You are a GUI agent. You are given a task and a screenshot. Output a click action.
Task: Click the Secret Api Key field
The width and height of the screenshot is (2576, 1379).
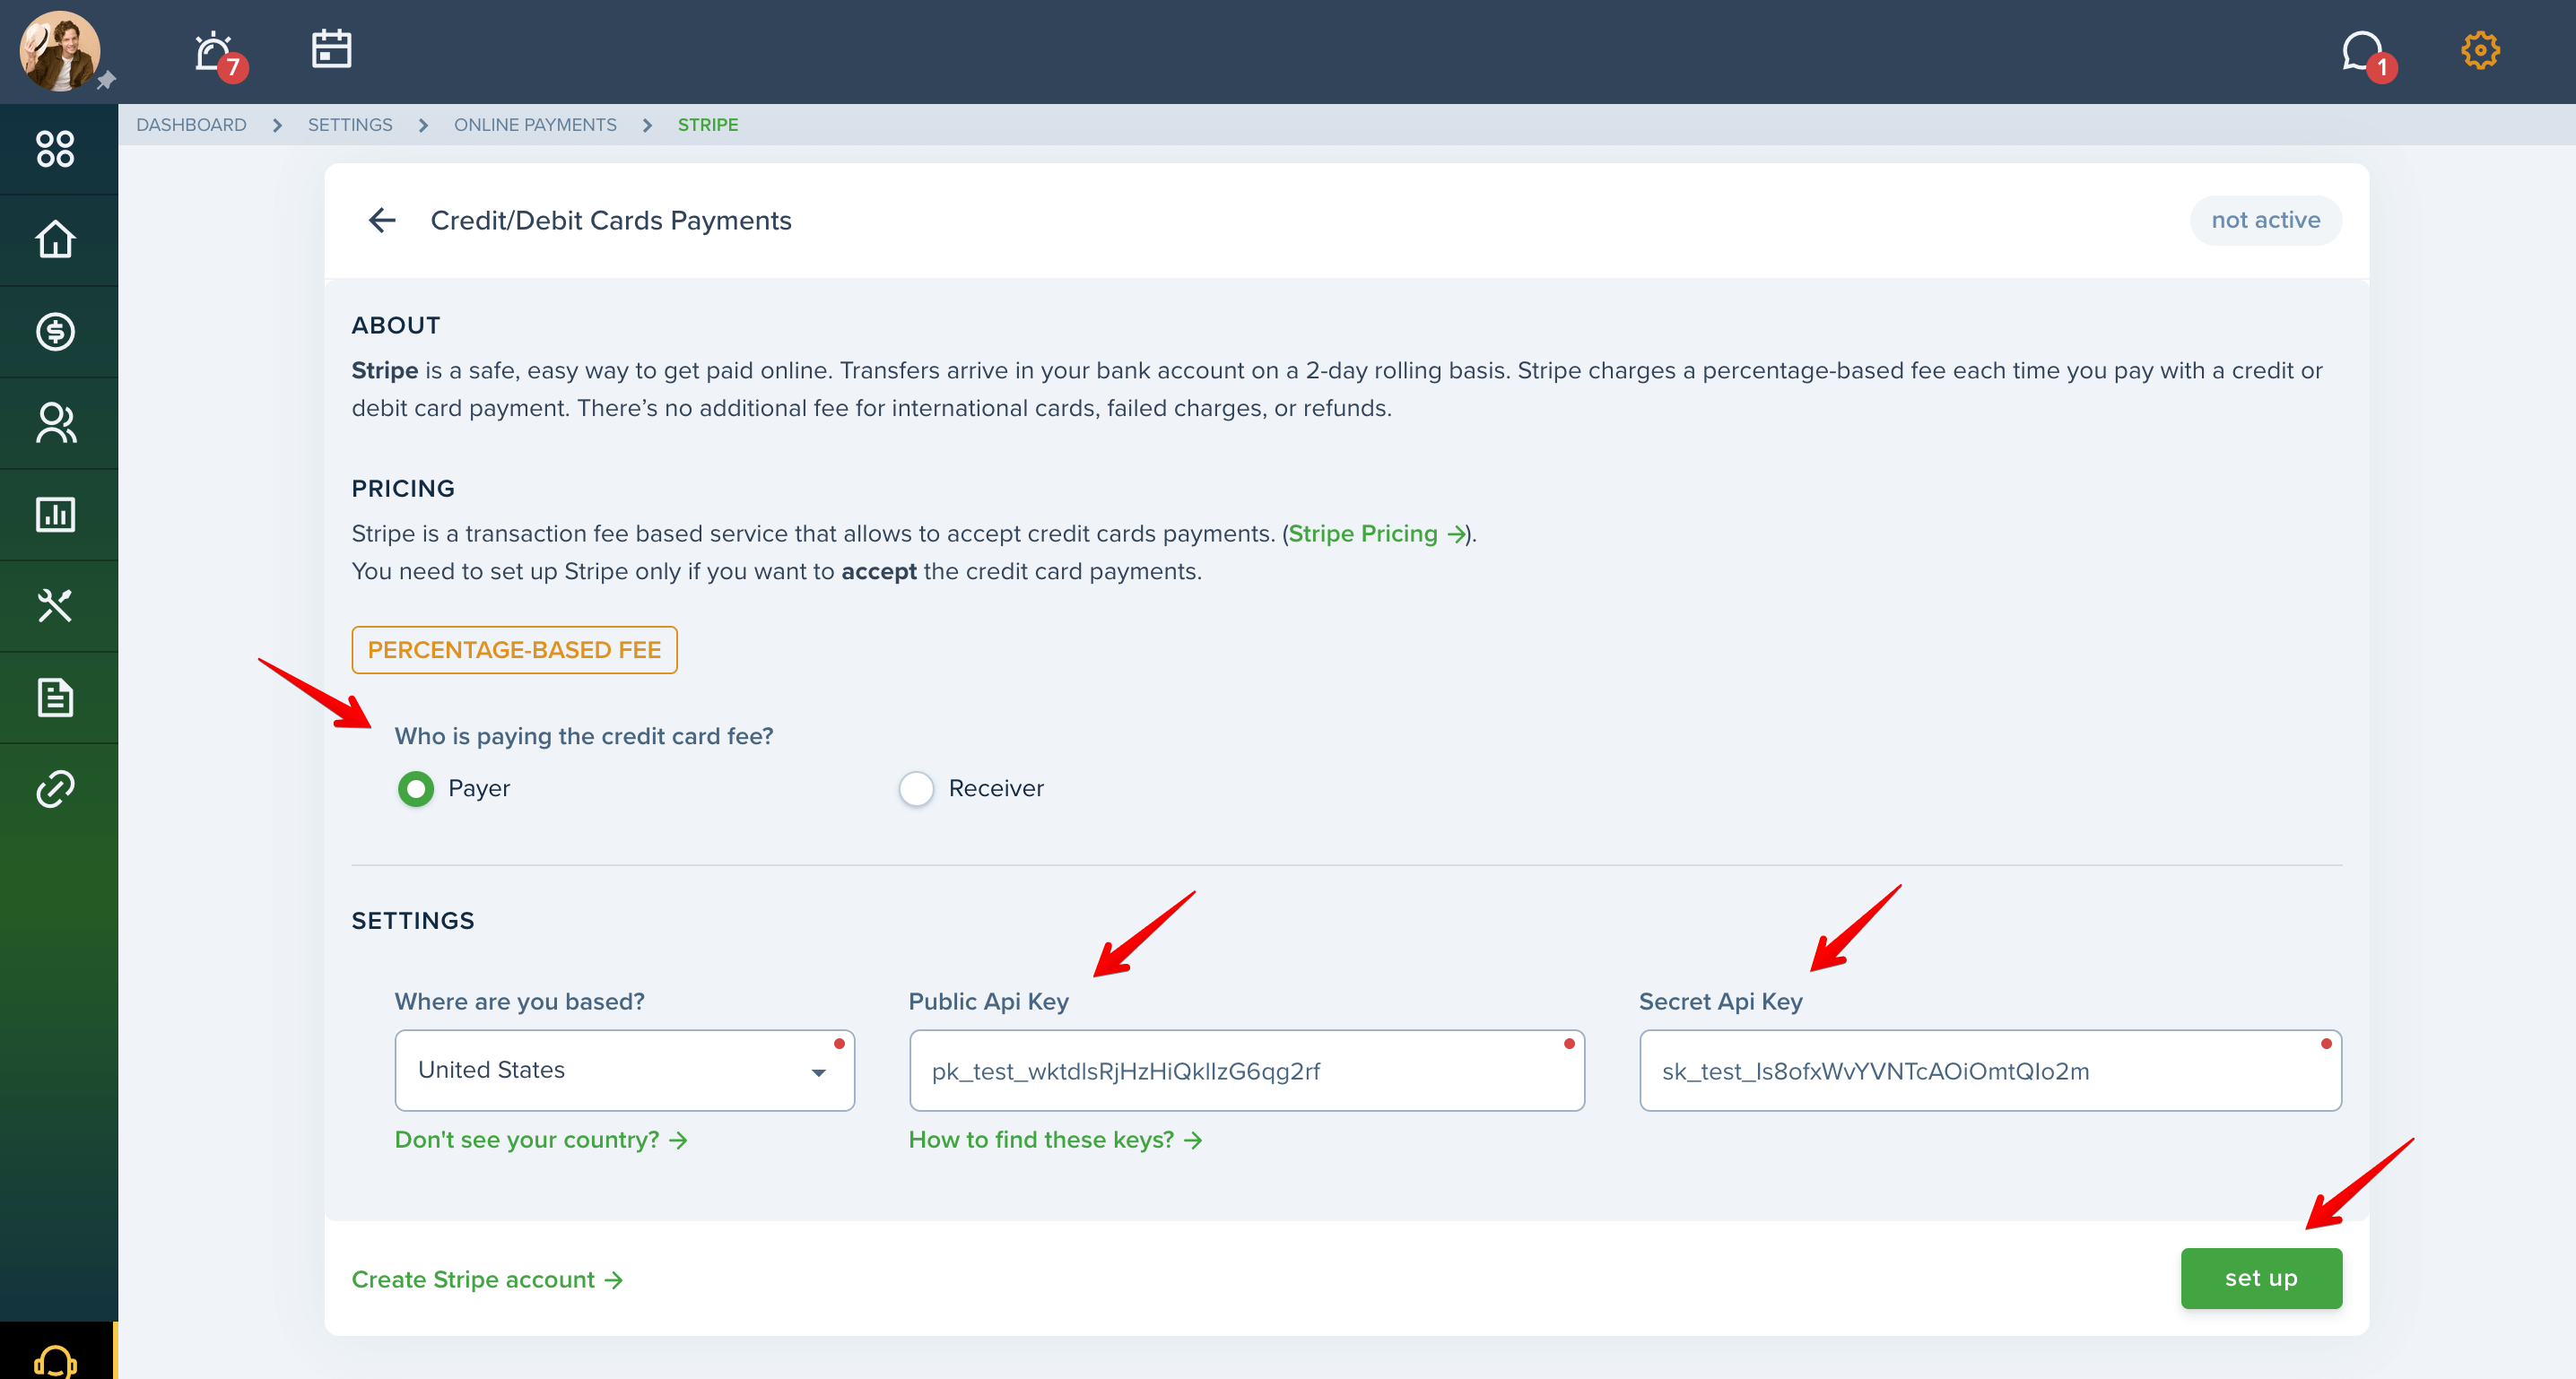click(1990, 1071)
